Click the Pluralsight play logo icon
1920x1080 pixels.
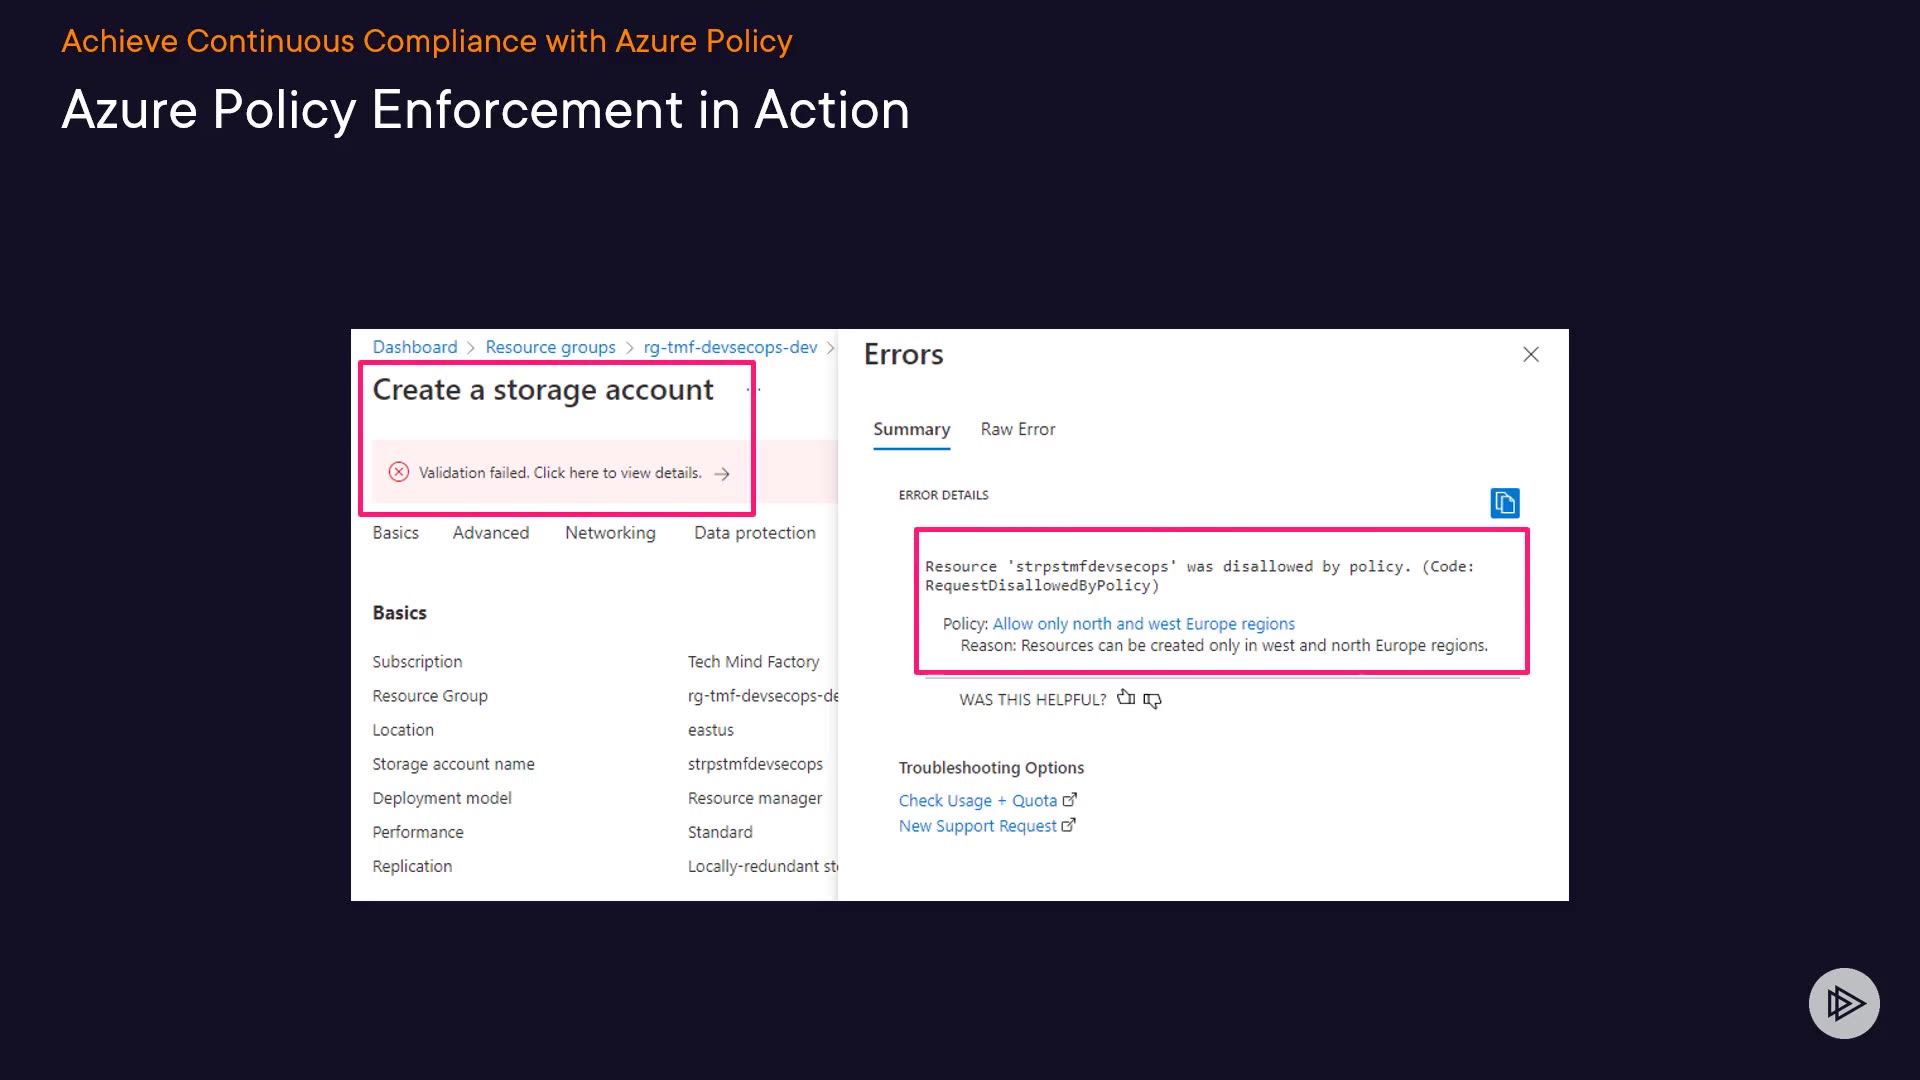(x=1843, y=1003)
